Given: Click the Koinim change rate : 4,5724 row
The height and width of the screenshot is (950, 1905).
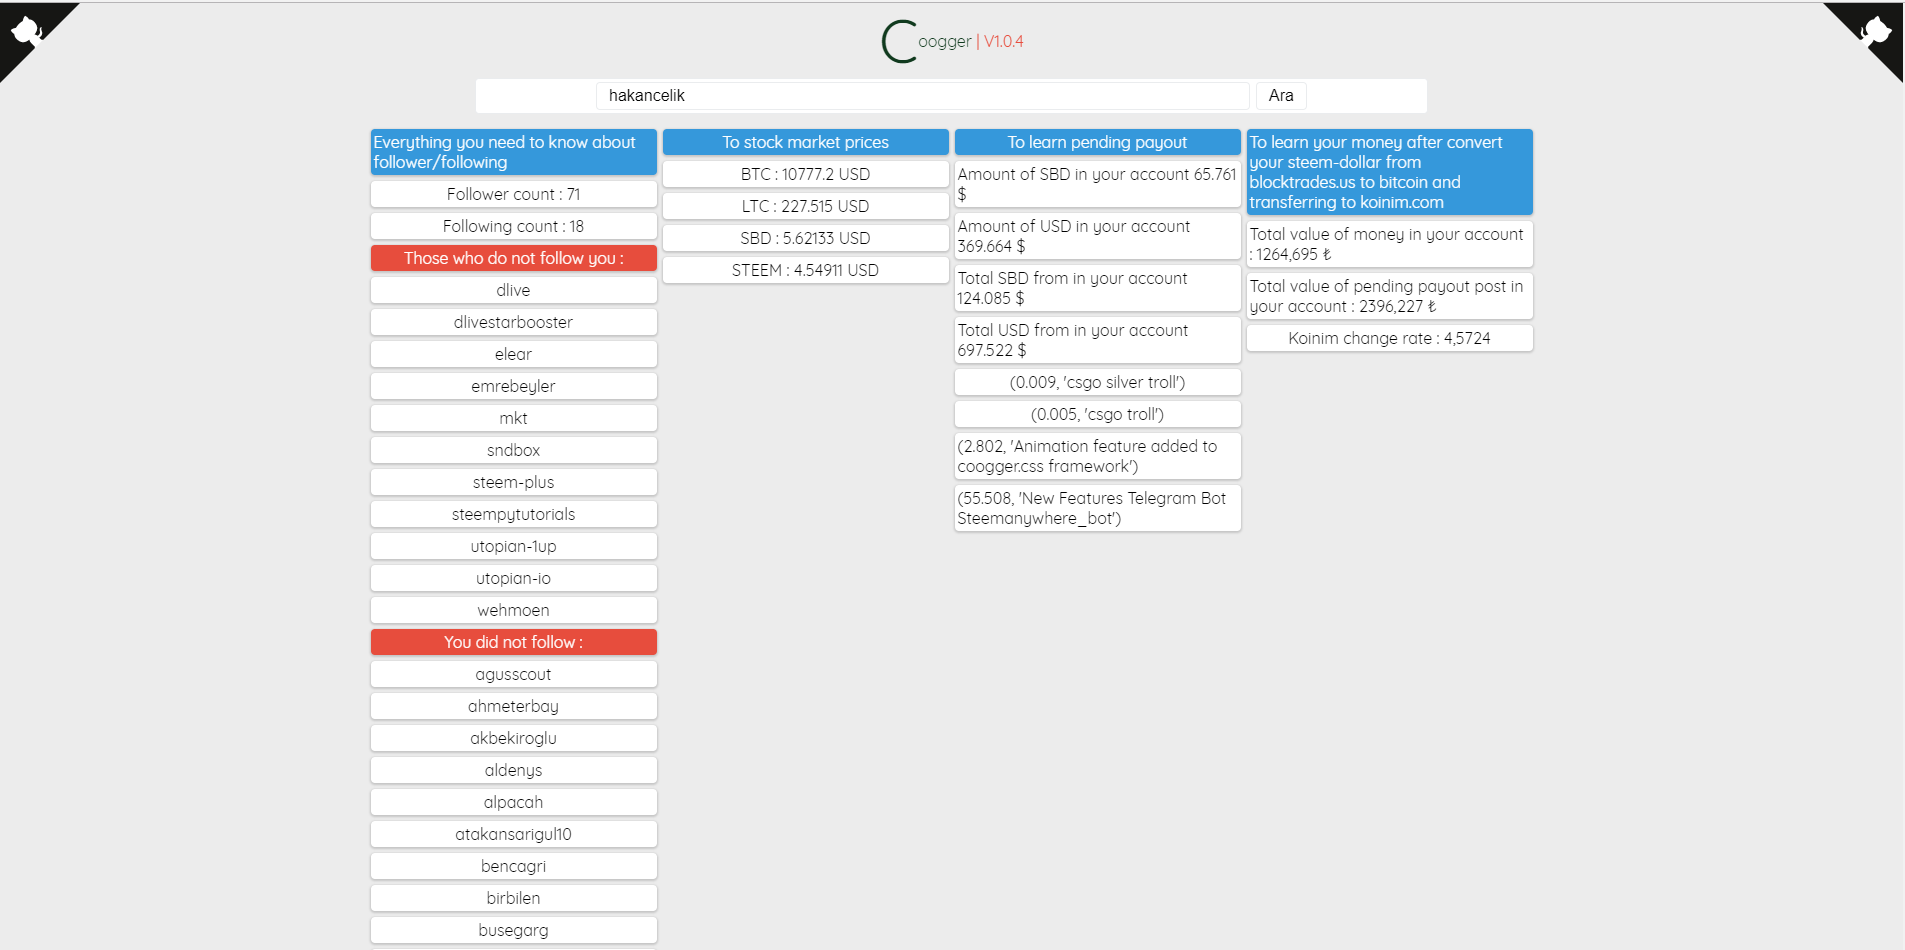Looking at the screenshot, I should 1390,338.
